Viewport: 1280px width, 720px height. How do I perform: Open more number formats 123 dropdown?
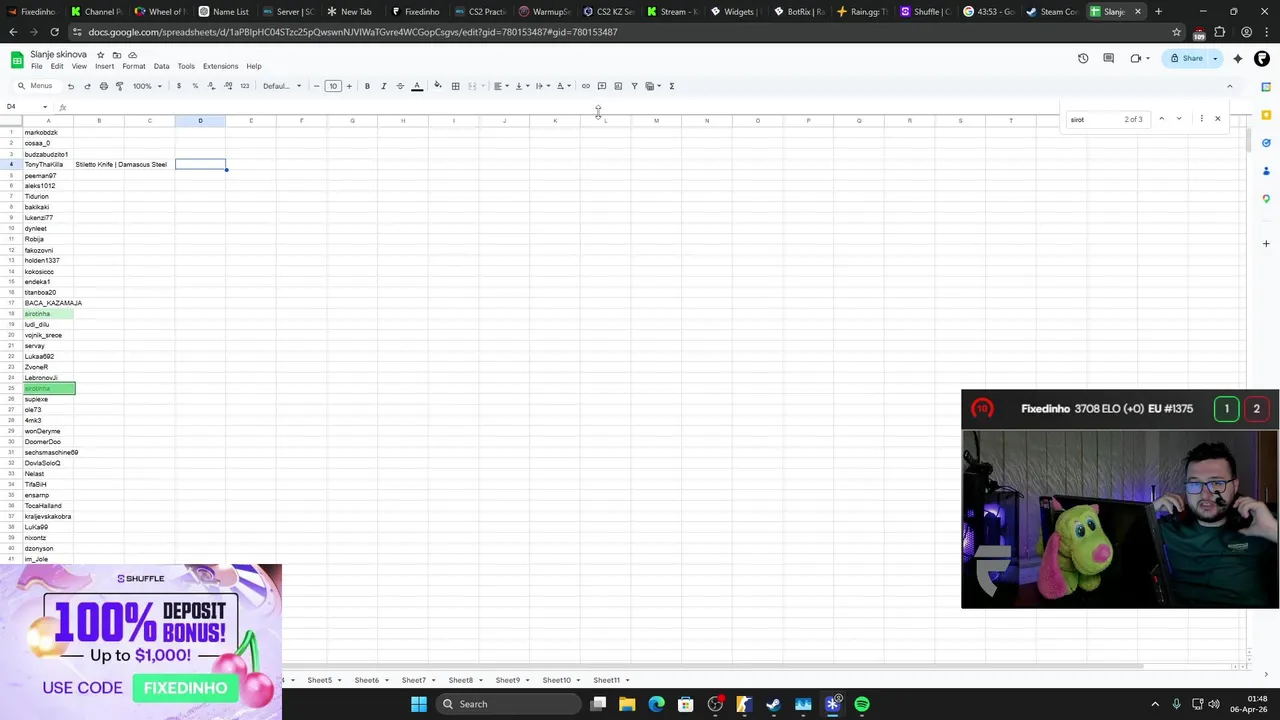click(244, 86)
